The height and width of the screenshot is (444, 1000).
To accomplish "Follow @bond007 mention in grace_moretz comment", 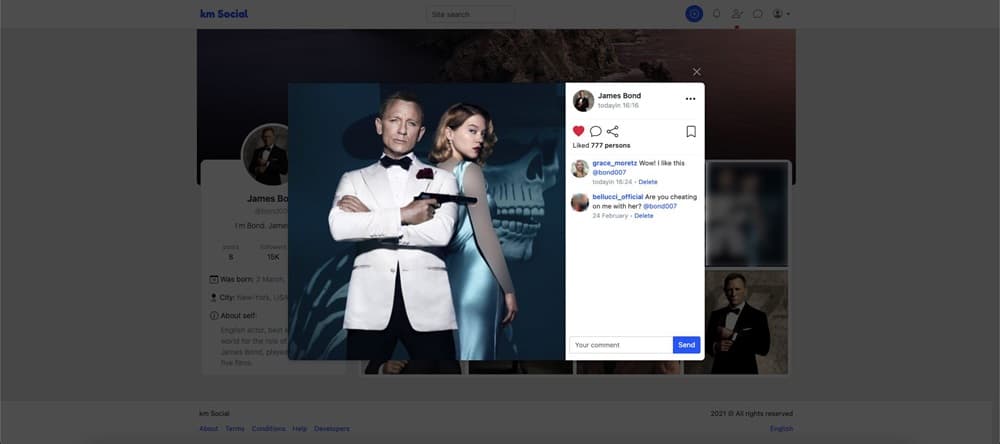I will pos(609,172).
